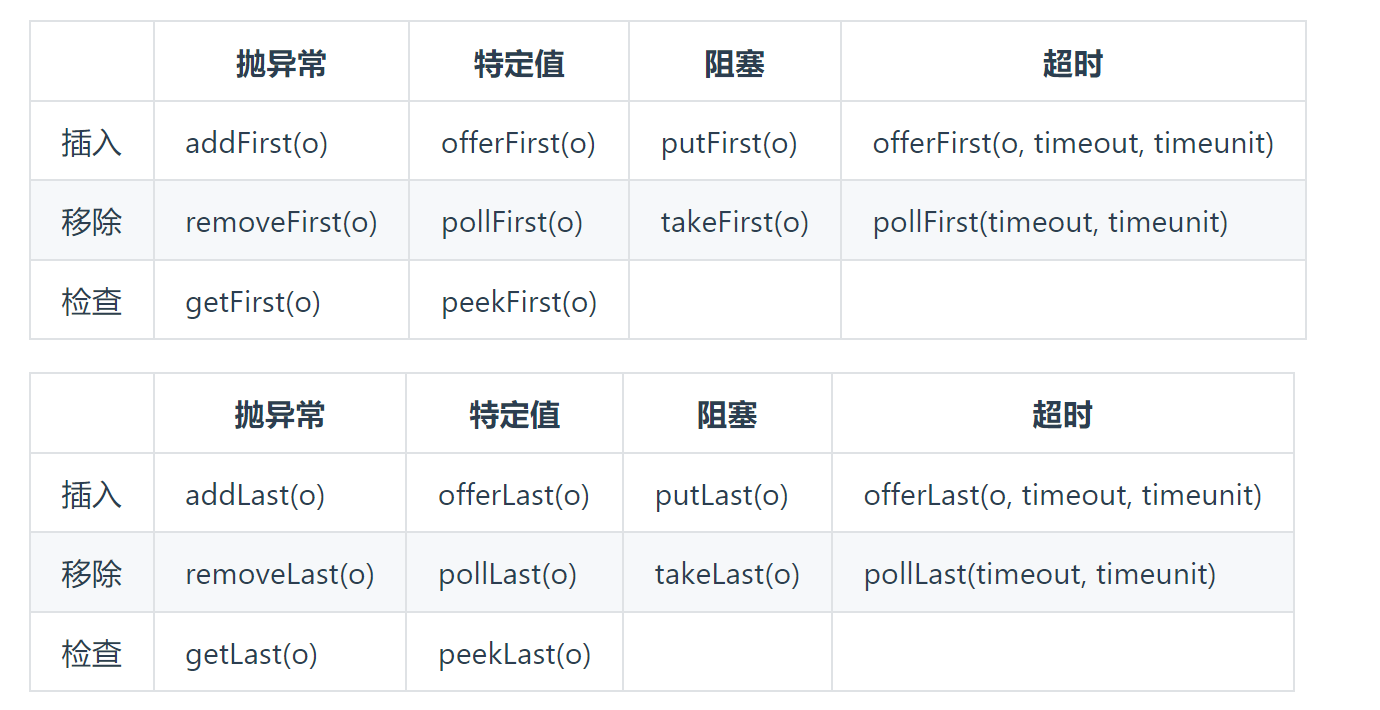Click pollLast(timeout, timeunit) text
1380x710 pixels.
1040,574
